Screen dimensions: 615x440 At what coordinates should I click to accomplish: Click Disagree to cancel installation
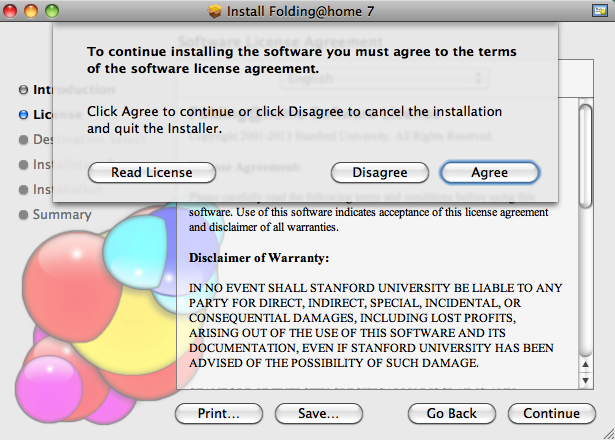click(380, 172)
